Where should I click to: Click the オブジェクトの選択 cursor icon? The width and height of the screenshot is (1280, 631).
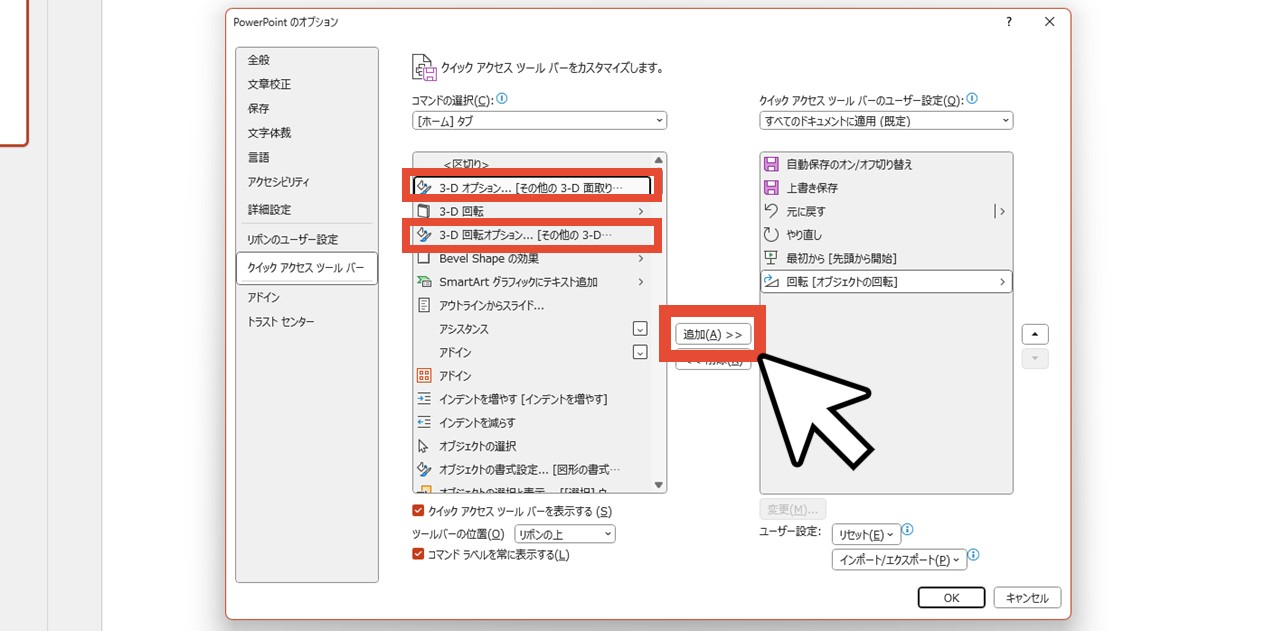[424, 446]
